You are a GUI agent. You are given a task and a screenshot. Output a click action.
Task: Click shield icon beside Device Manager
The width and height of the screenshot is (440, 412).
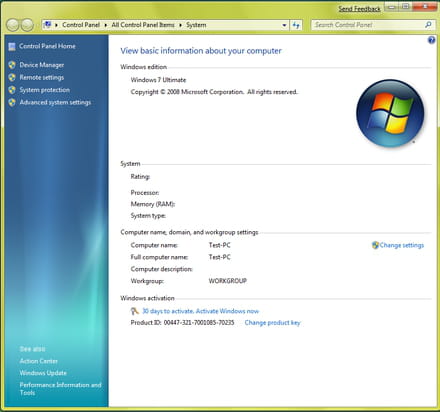coord(12,65)
